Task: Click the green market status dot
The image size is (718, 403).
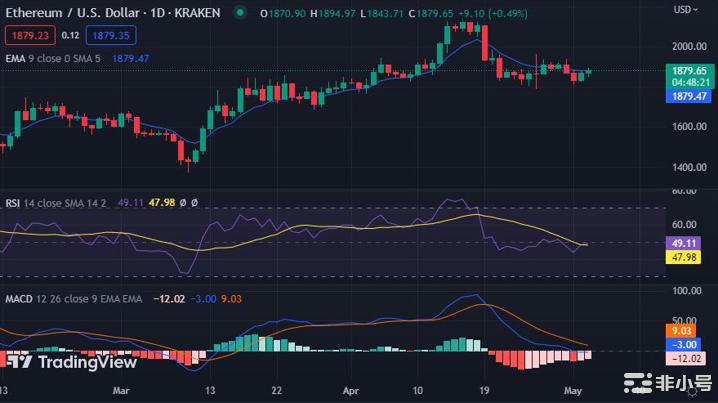Action: 239,13
